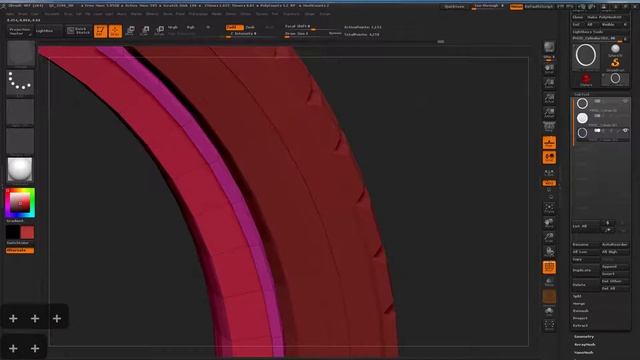Viewport: 640px width, 360px height.
Task: Open the alpha selector slot
Action: pos(20,113)
